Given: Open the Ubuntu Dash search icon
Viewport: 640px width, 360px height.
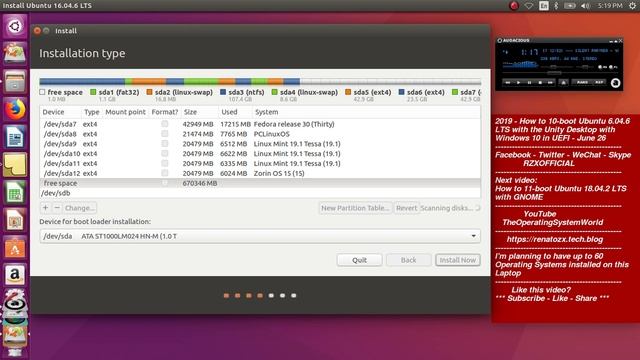Looking at the screenshot, I should [15, 27].
